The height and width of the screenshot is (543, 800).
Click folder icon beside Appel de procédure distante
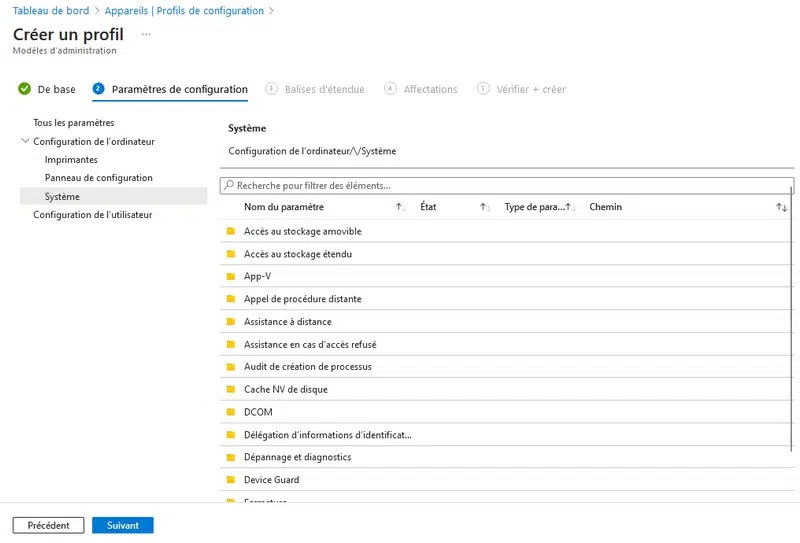tap(231, 299)
